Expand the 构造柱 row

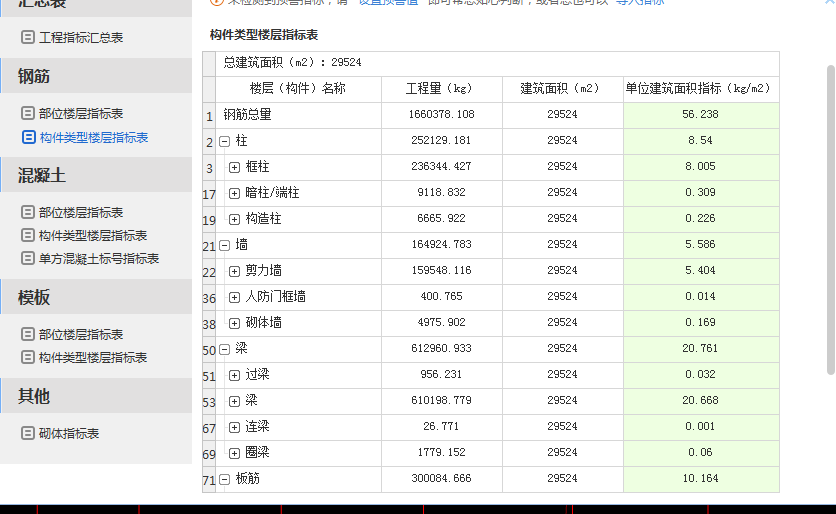[234, 219]
